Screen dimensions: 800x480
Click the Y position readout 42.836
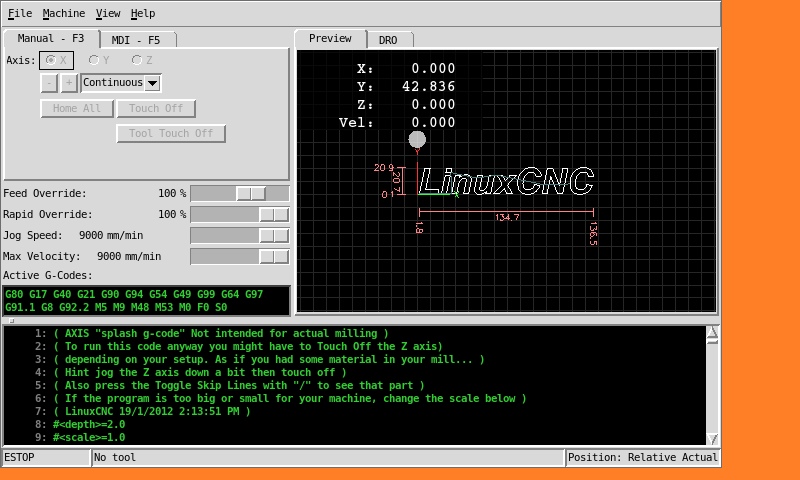[429, 86]
